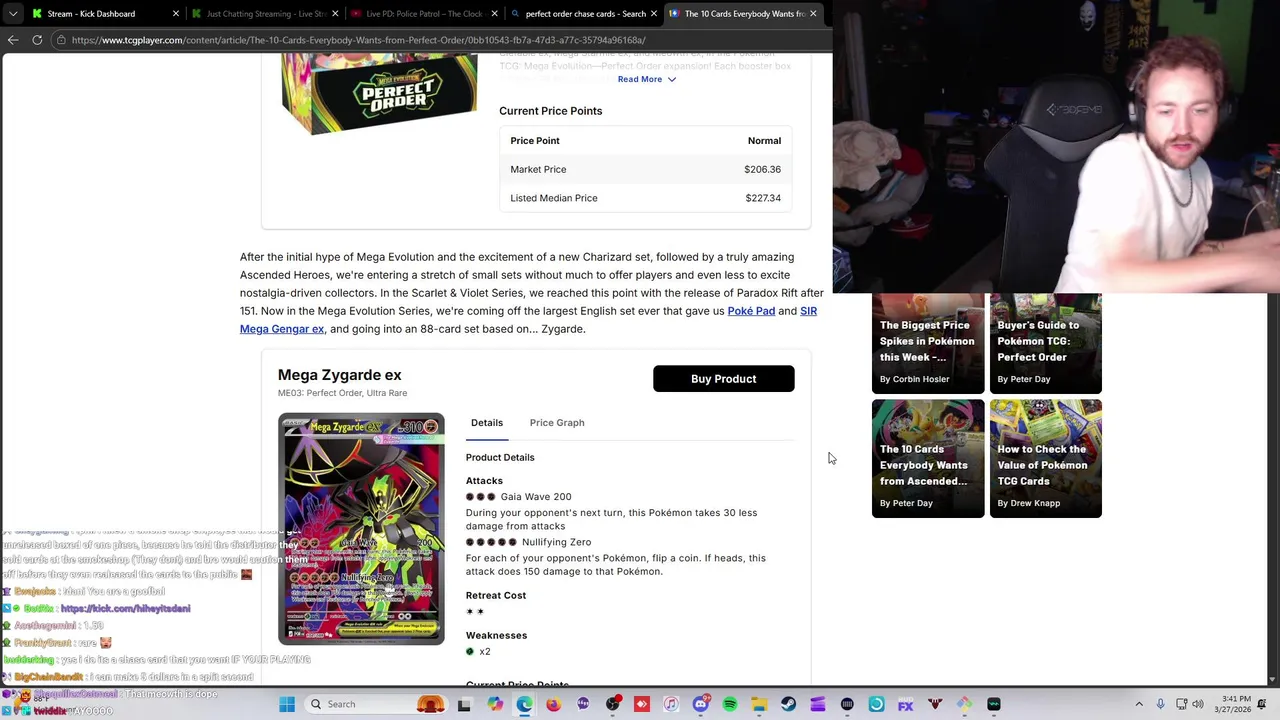Image resolution: width=1280 pixels, height=720 pixels.
Task: Open the dark red mask icon app
Action: (x=935, y=704)
